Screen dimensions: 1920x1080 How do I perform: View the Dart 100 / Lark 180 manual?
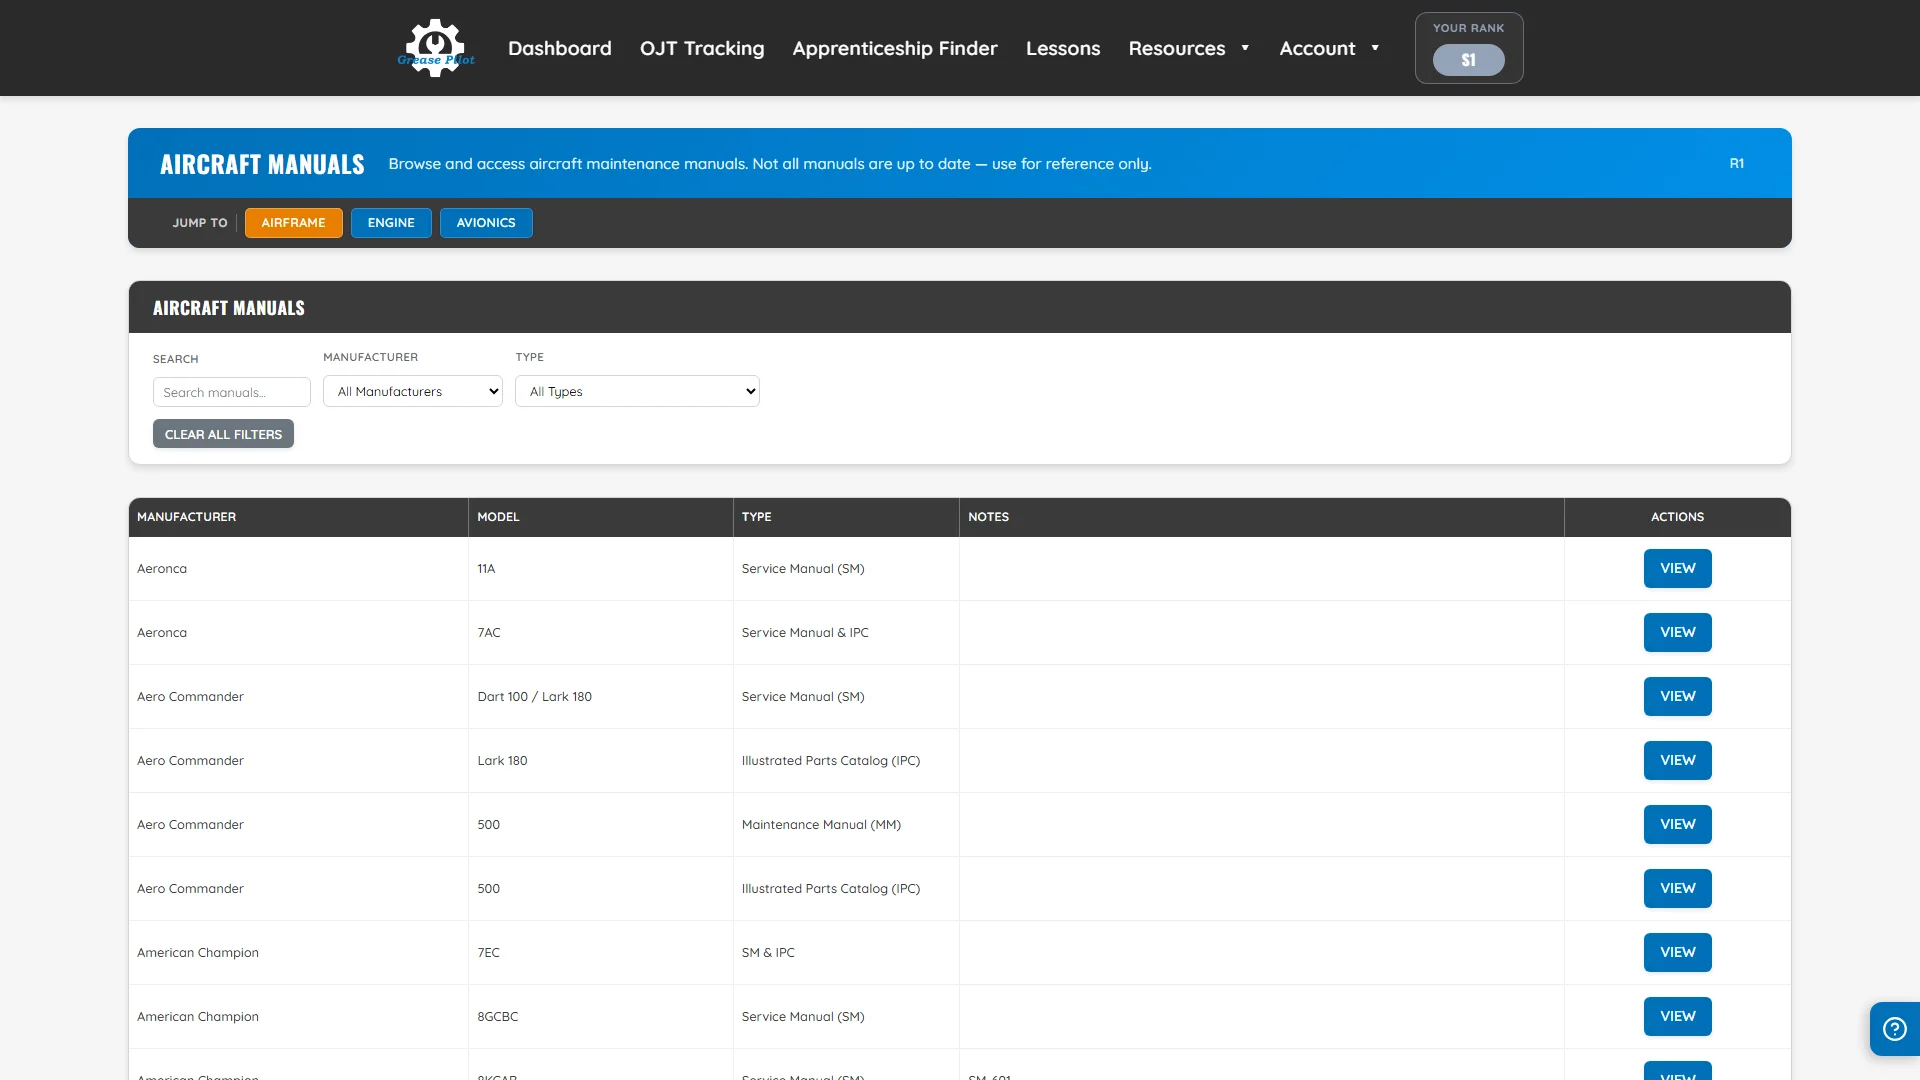(1678, 696)
